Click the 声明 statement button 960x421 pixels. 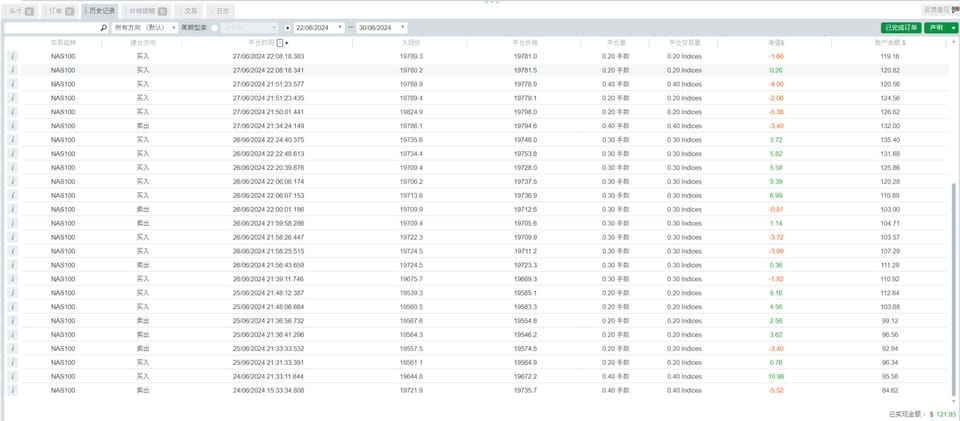coord(936,28)
